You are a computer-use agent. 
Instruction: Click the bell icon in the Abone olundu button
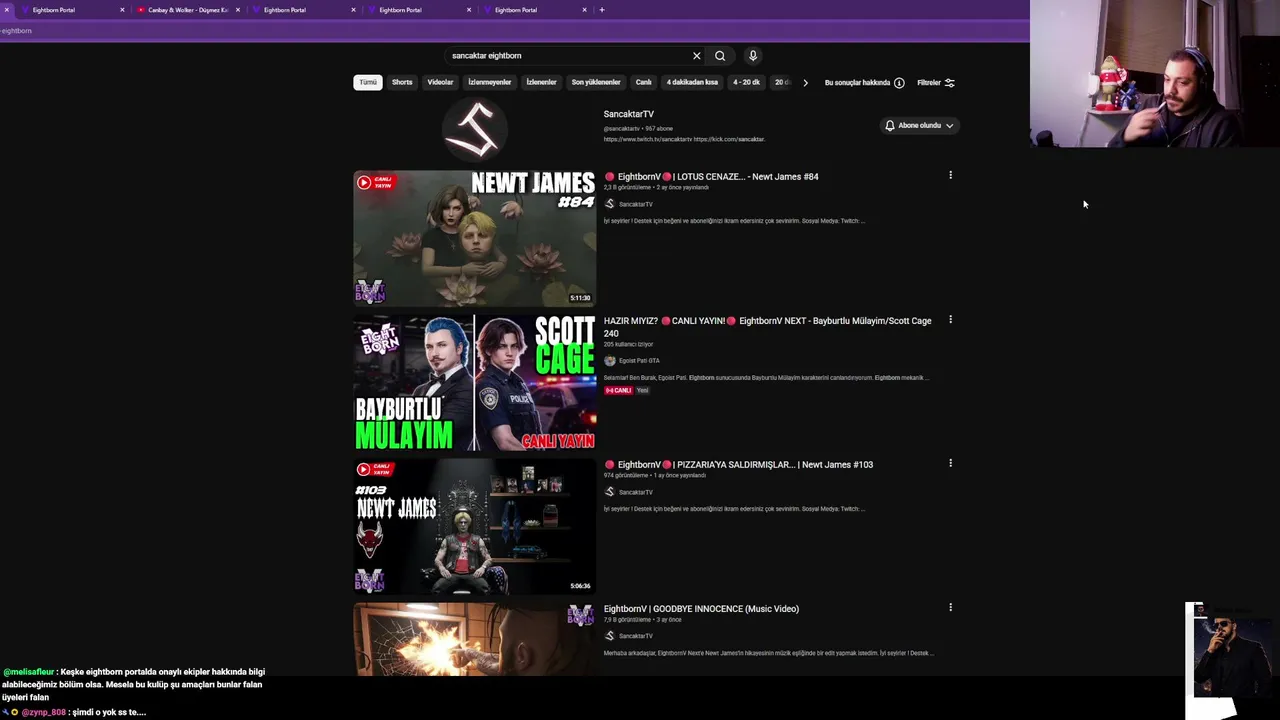coord(889,125)
